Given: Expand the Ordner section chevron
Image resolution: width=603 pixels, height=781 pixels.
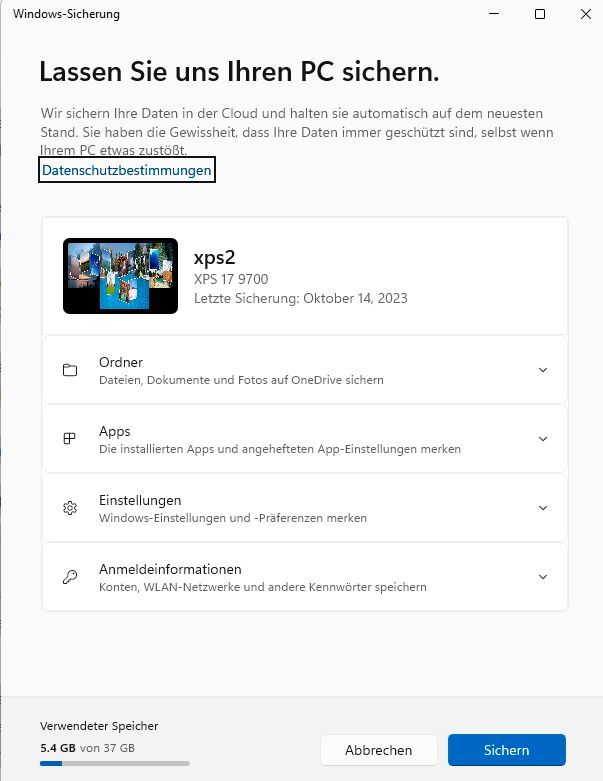Looking at the screenshot, I should 543,370.
